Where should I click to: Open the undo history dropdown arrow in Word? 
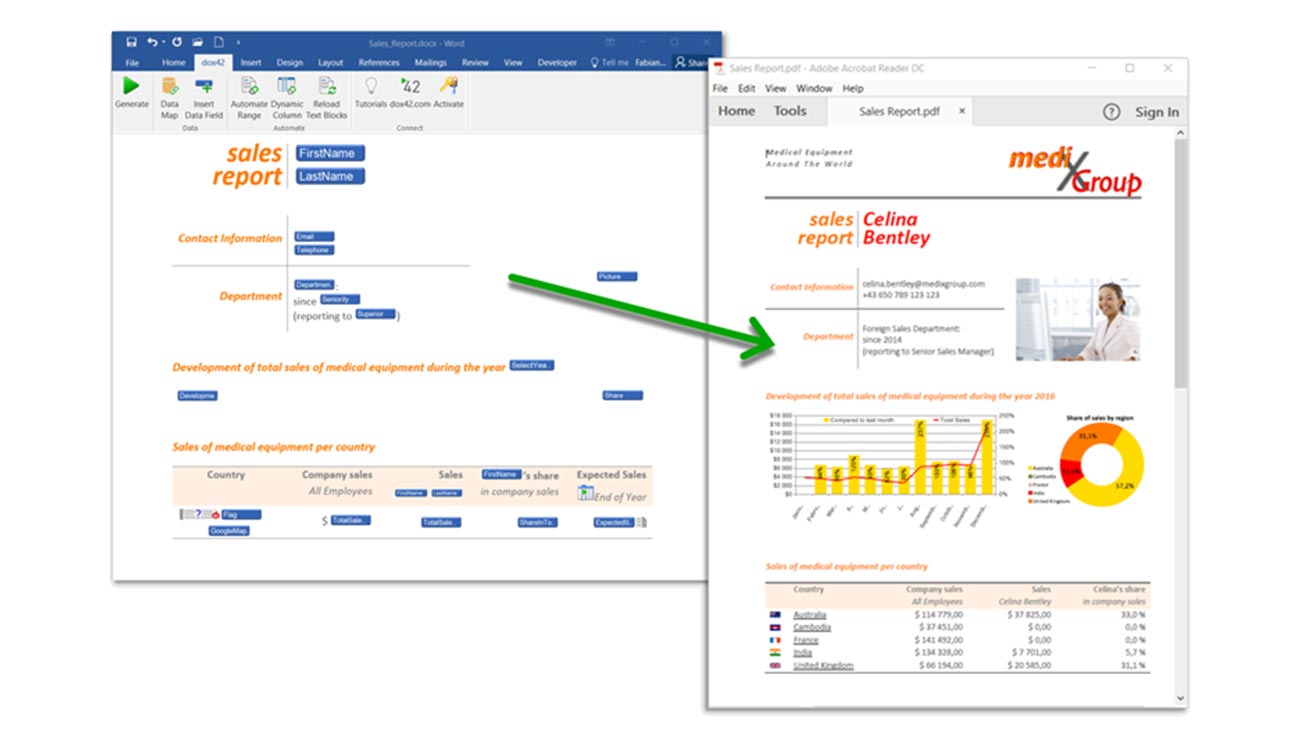click(162, 43)
